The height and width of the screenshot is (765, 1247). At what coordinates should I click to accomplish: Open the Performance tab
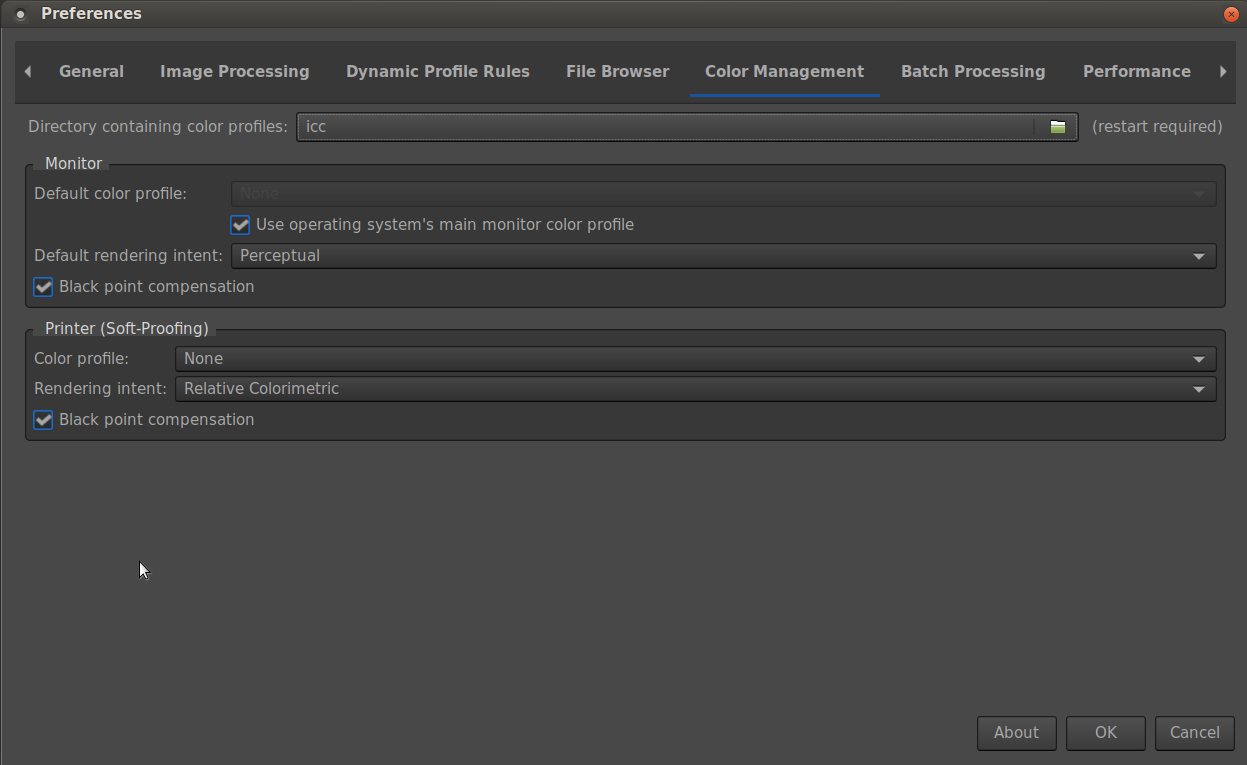(x=1136, y=72)
